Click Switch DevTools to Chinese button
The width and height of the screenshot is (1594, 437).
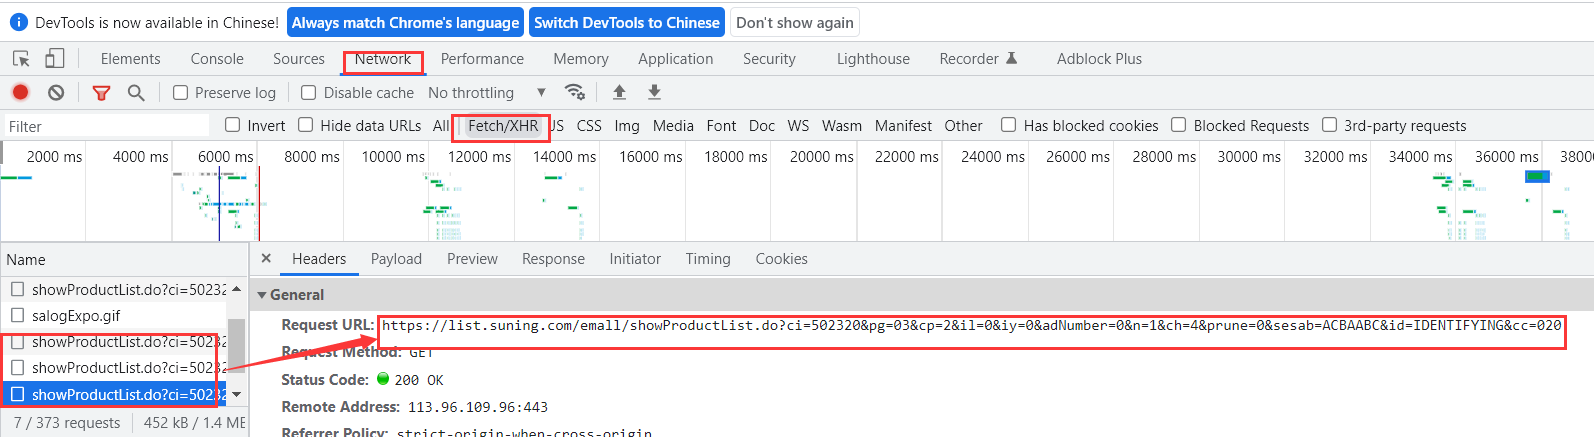626,22
